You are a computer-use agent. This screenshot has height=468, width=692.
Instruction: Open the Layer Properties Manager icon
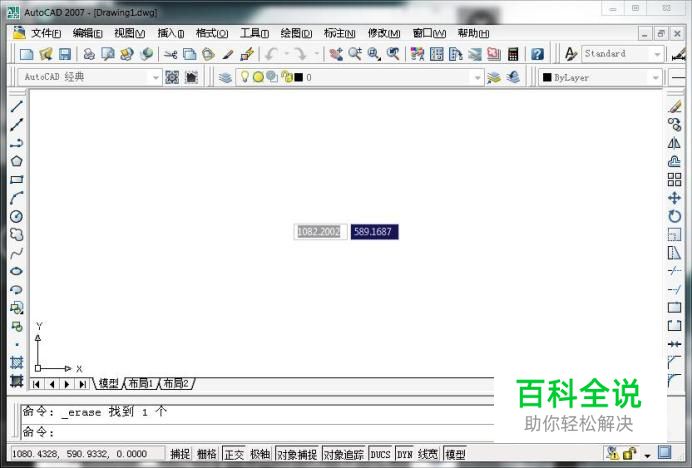coord(225,78)
